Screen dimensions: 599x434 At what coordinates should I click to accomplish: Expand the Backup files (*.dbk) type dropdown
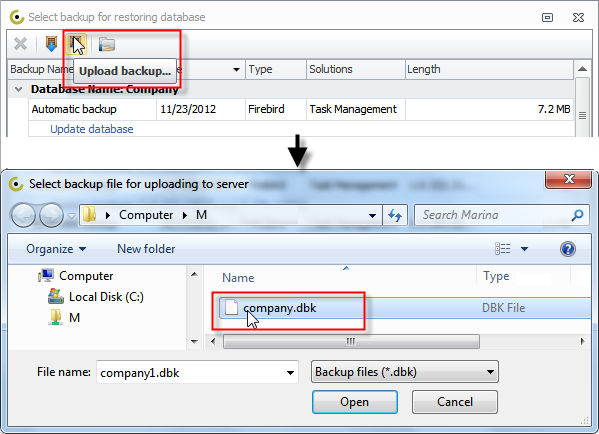pos(490,372)
